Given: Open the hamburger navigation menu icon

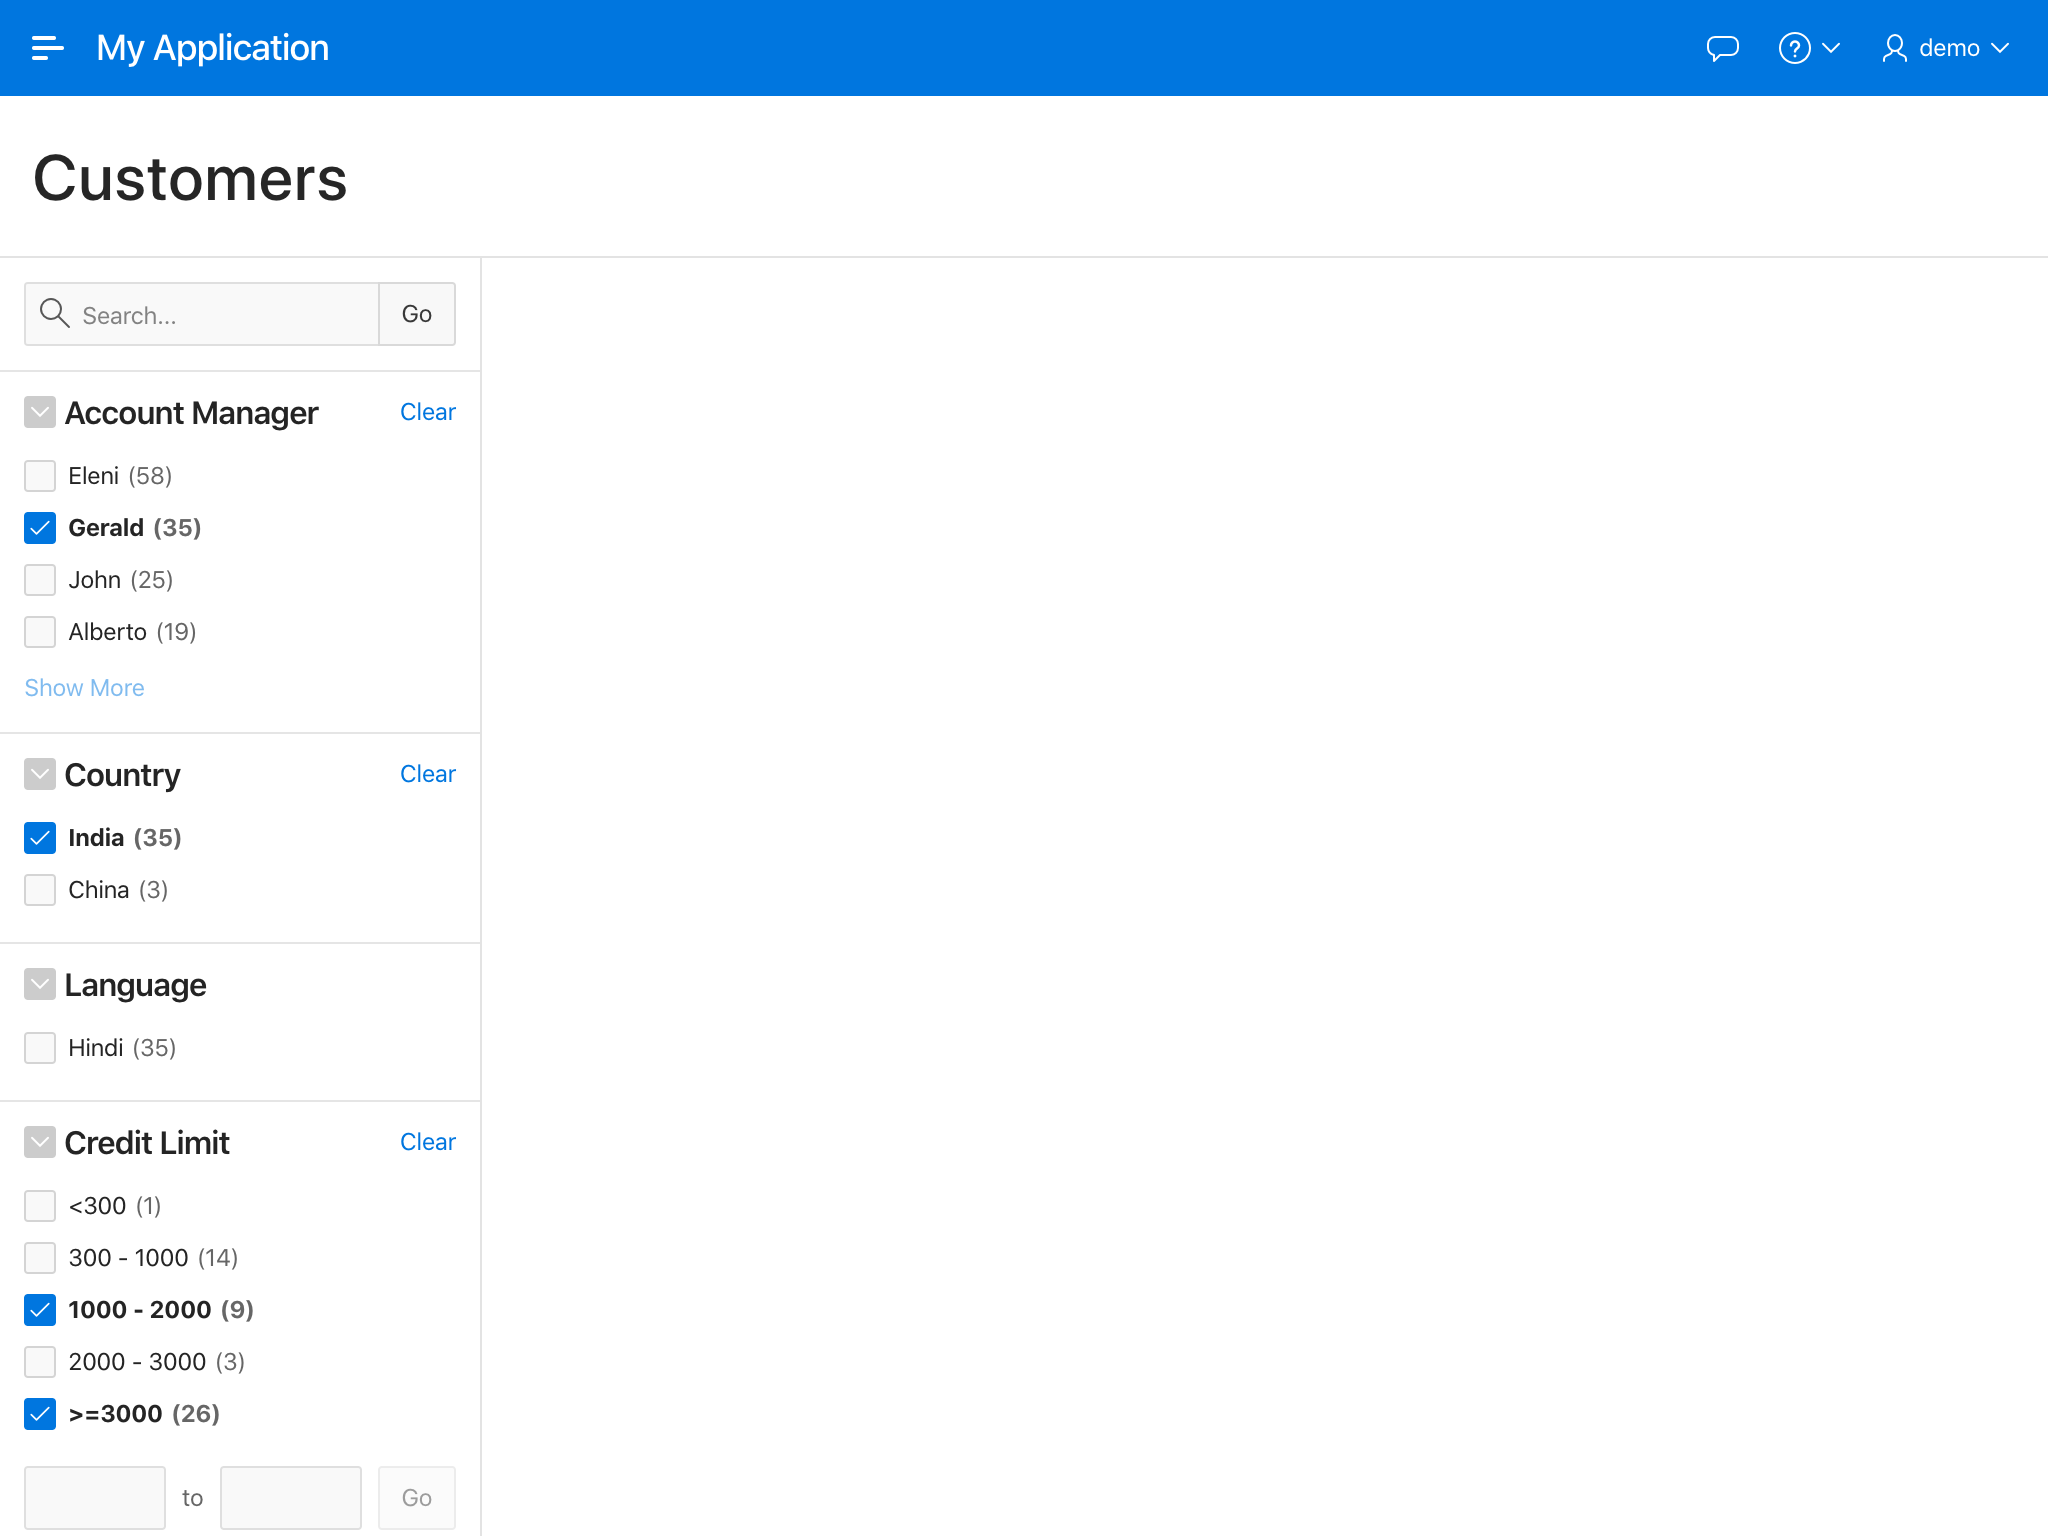Looking at the screenshot, I should pos(47,48).
